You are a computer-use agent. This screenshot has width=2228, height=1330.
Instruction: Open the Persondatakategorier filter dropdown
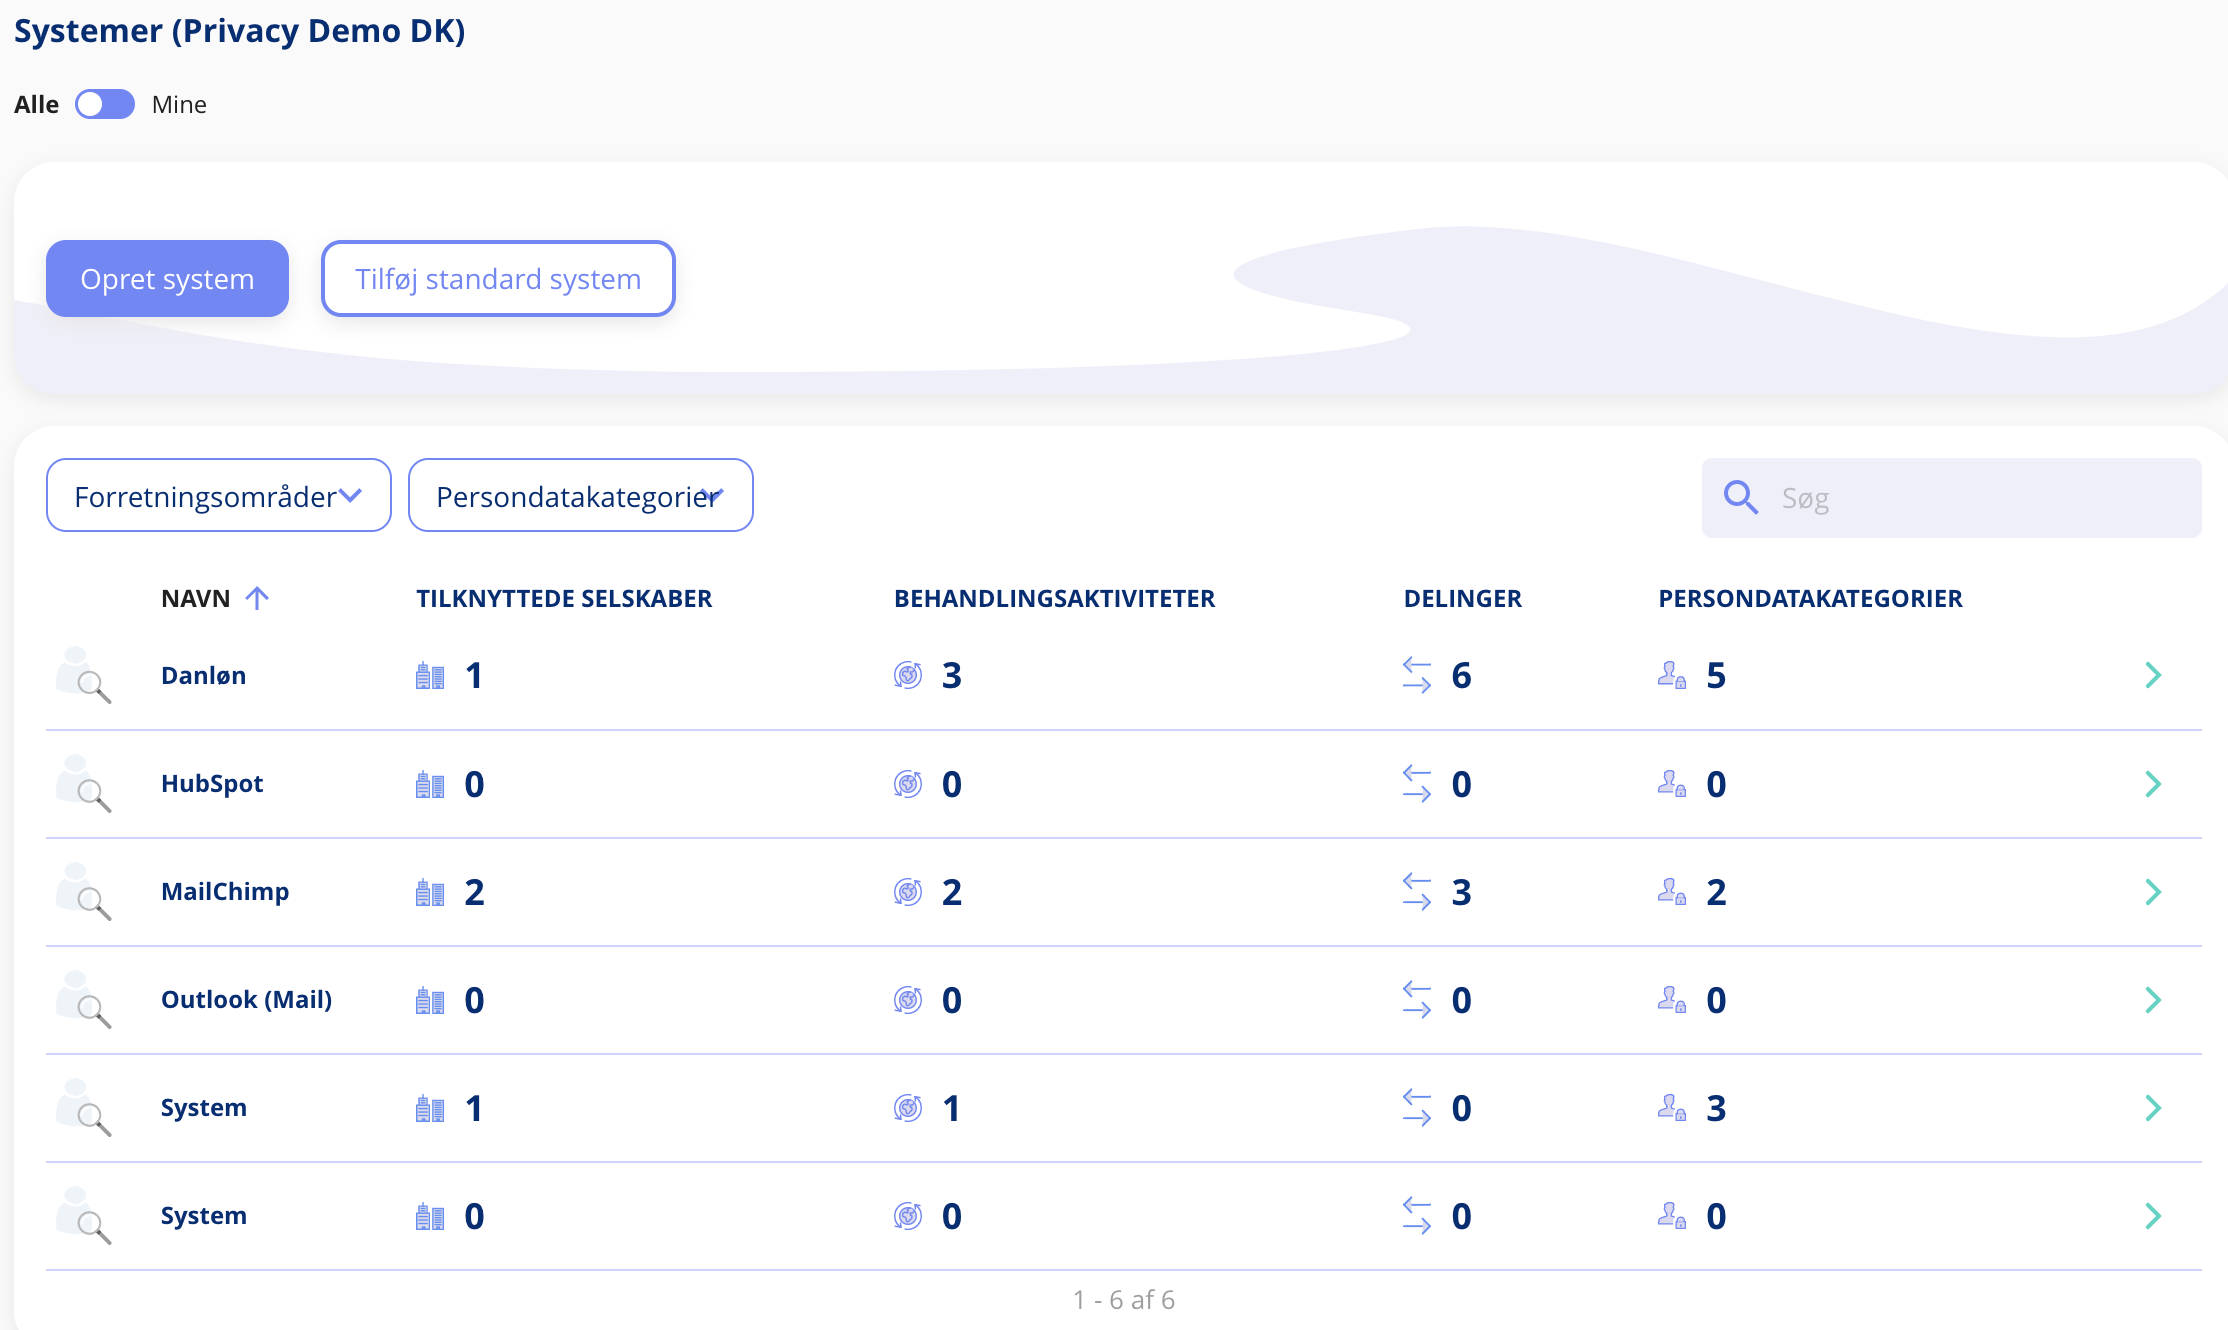coord(580,495)
